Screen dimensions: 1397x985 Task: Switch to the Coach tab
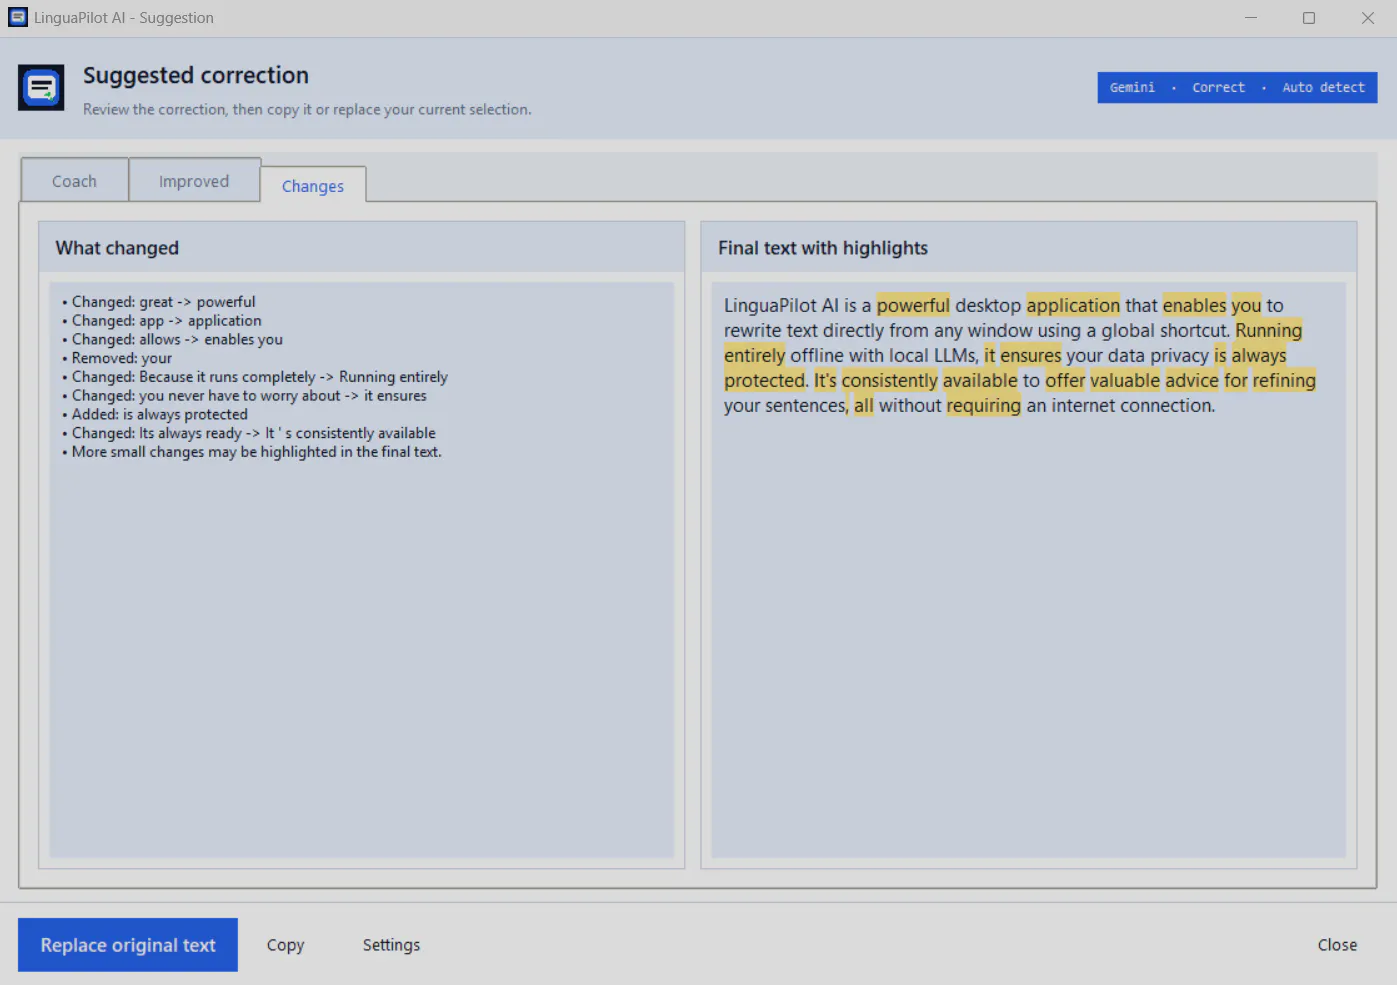coord(75,181)
